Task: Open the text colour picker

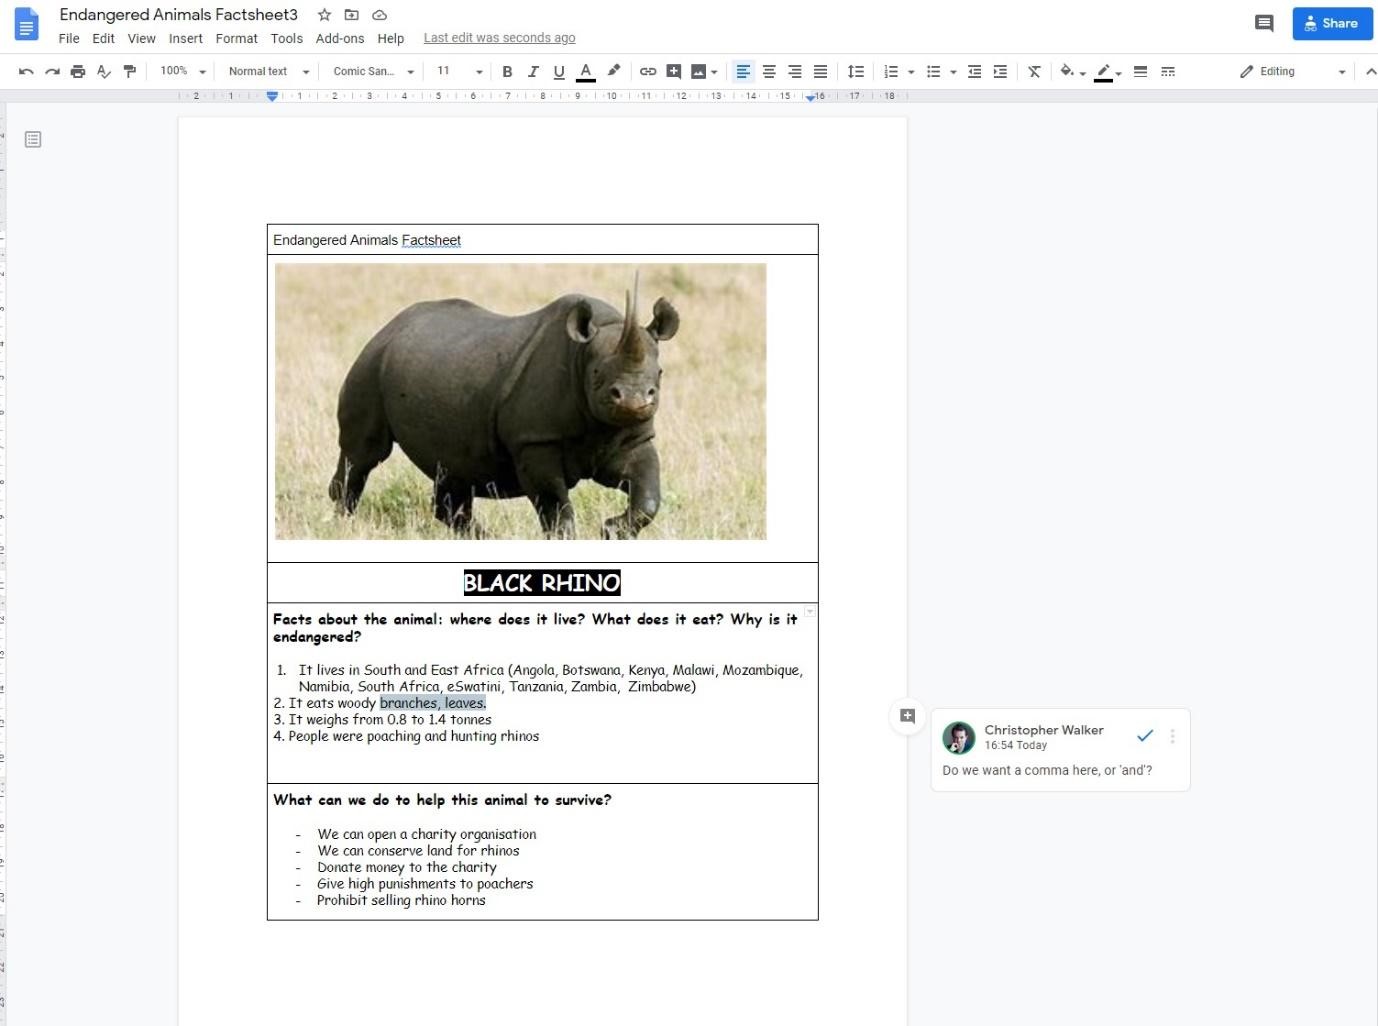Action: [x=586, y=71]
